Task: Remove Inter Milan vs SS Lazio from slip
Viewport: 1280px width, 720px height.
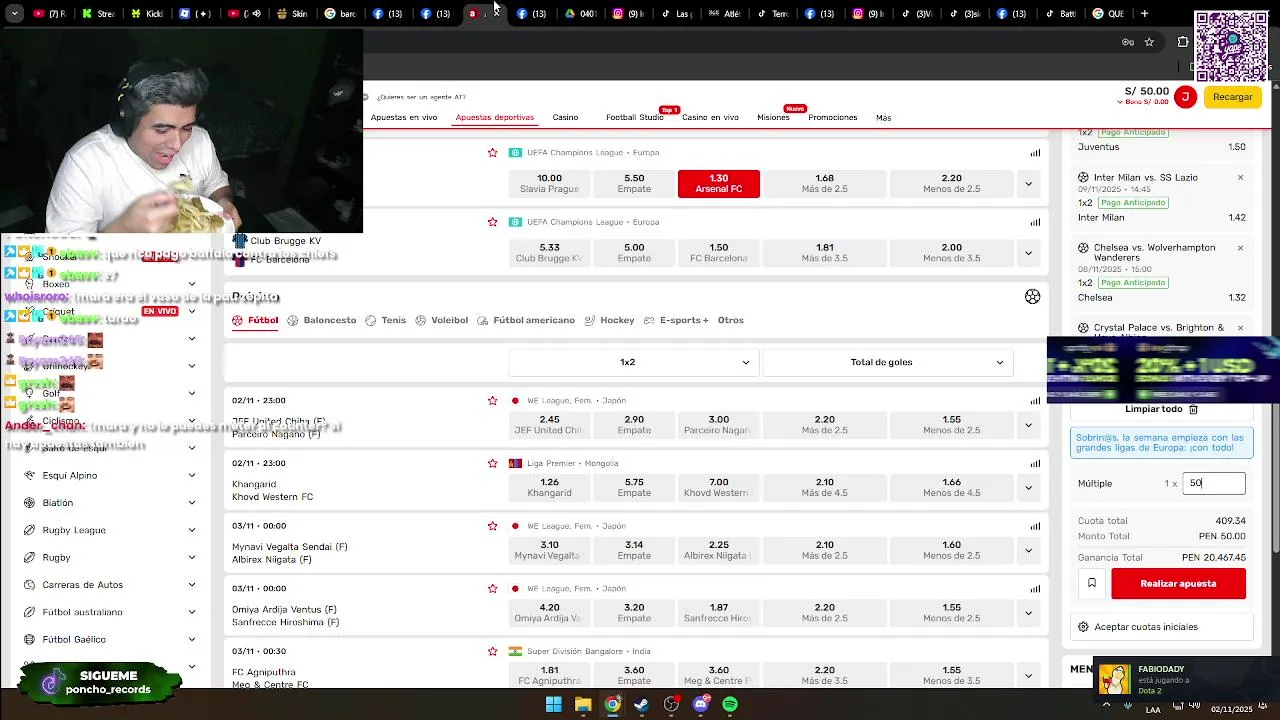Action: pos(1240,178)
